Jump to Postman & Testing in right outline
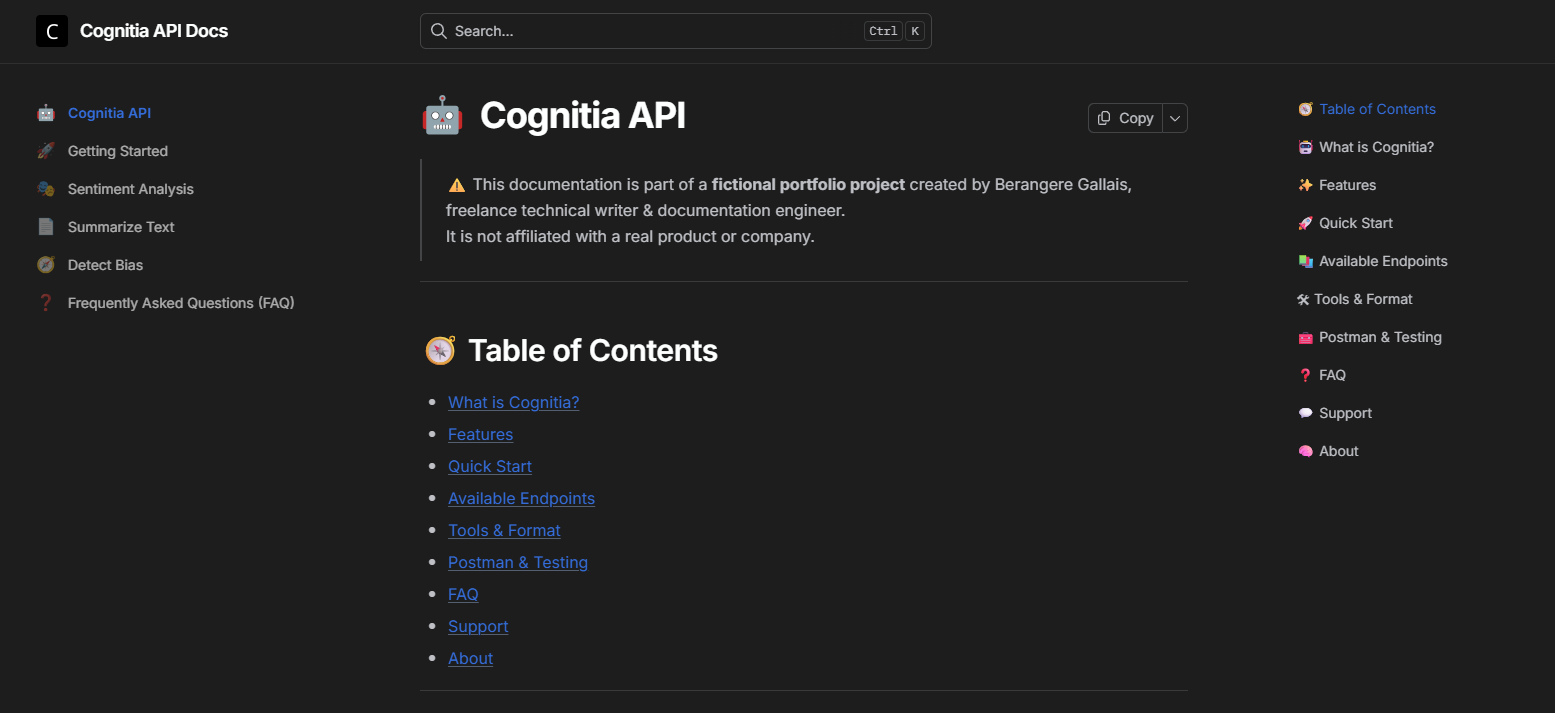 click(1380, 337)
